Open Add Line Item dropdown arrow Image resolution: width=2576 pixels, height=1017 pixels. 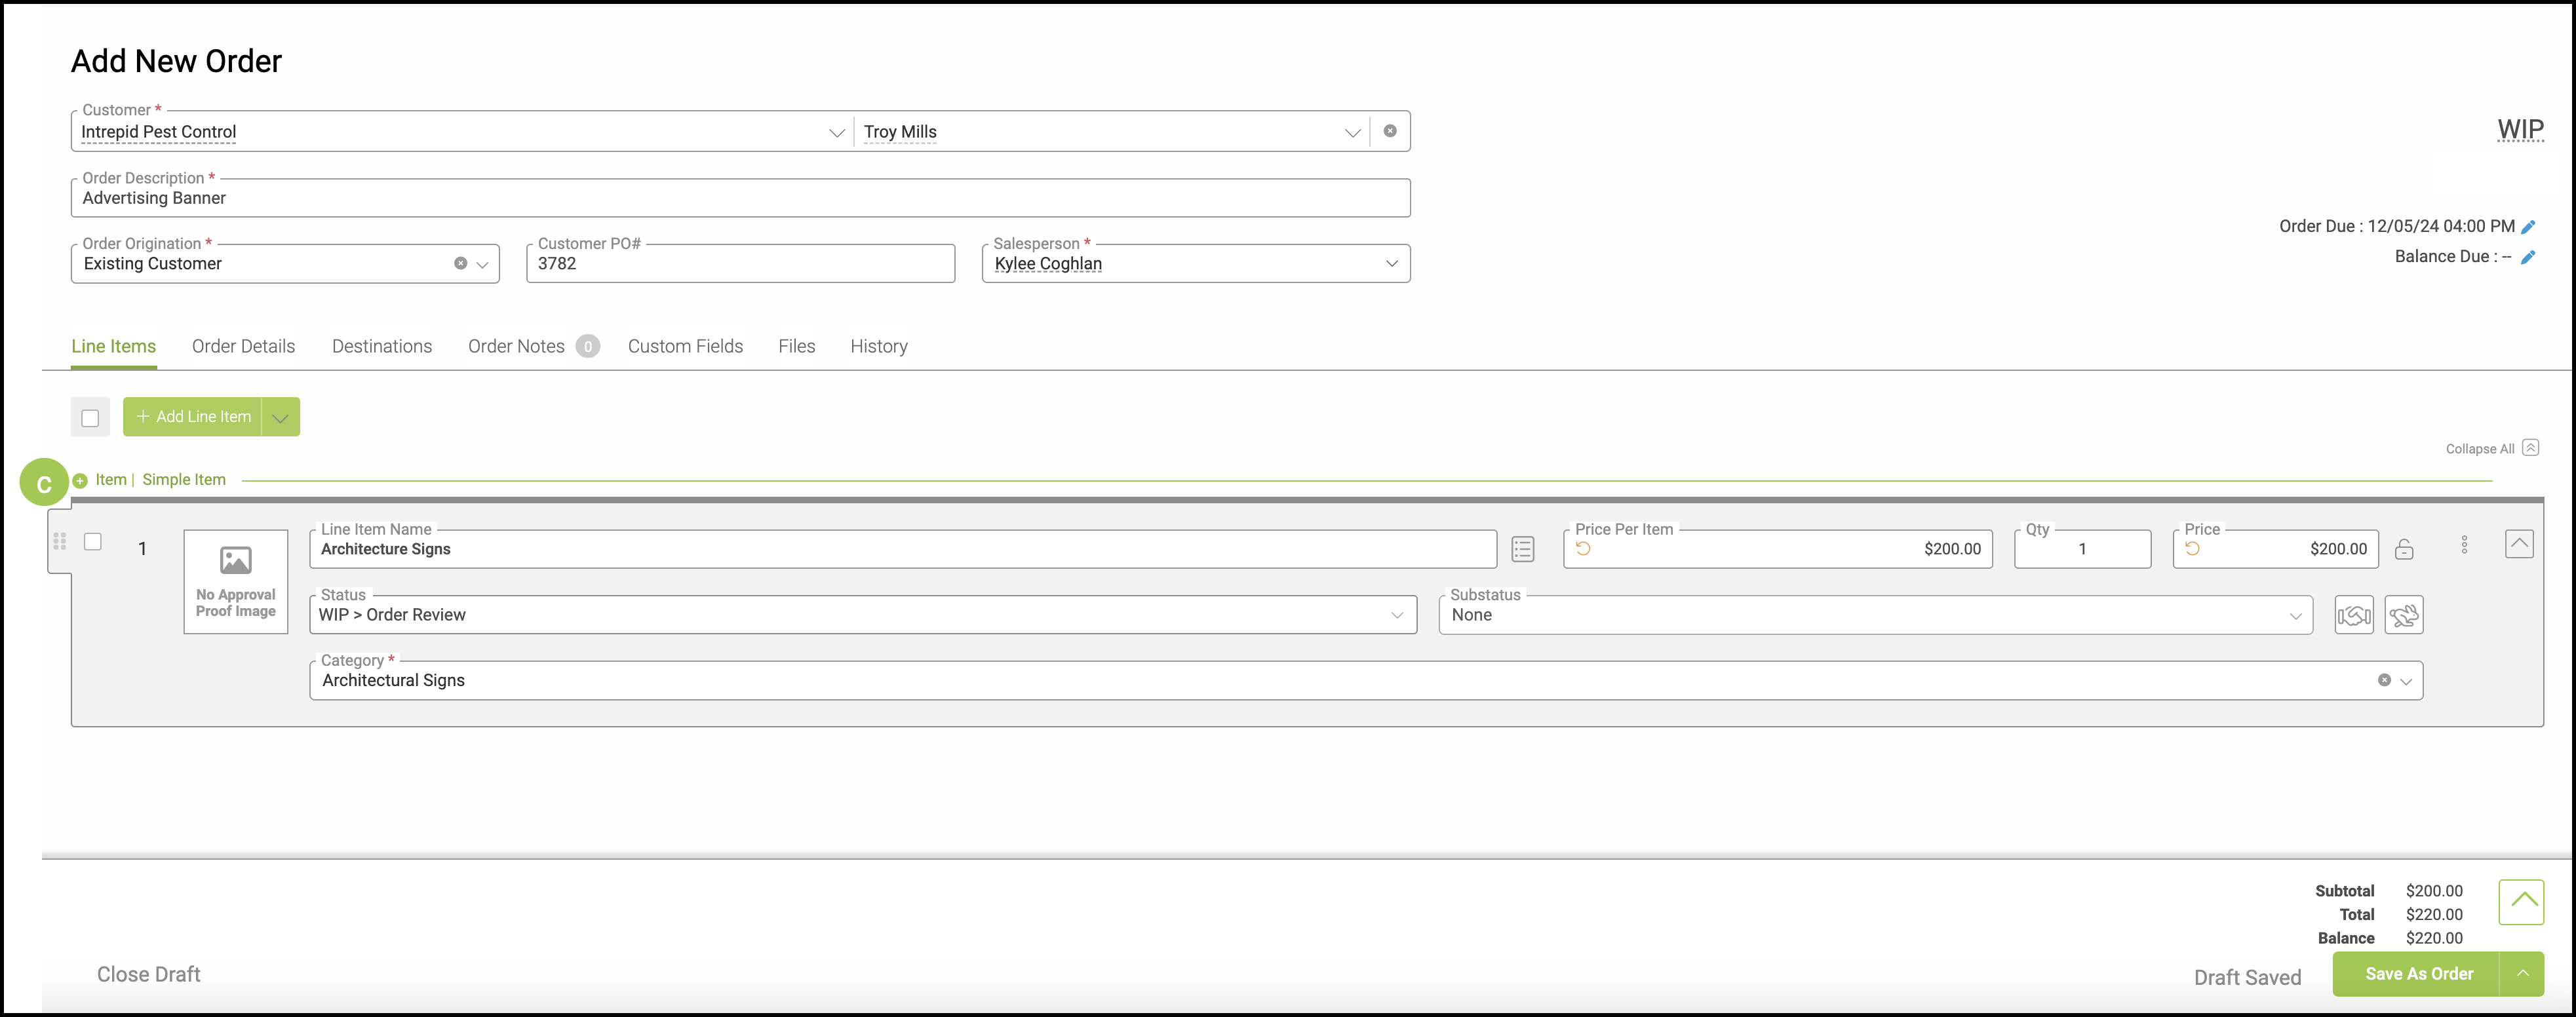point(281,418)
